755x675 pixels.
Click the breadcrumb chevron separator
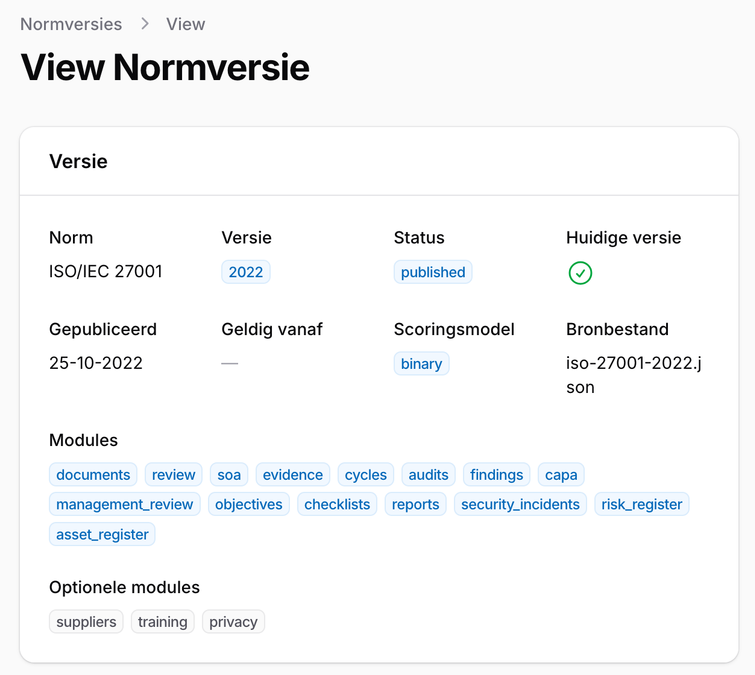(x=144, y=24)
